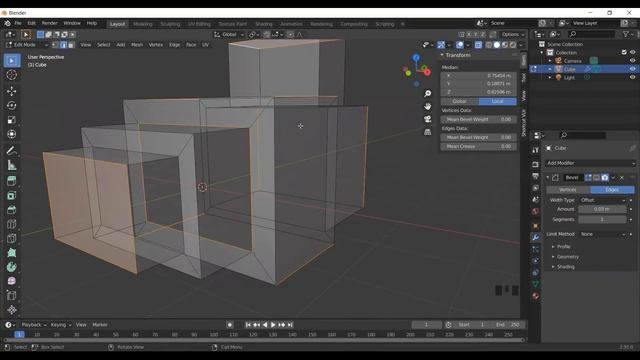This screenshot has width=640, height=360.
Task: Adjust the Segments value field
Action: click(602, 220)
